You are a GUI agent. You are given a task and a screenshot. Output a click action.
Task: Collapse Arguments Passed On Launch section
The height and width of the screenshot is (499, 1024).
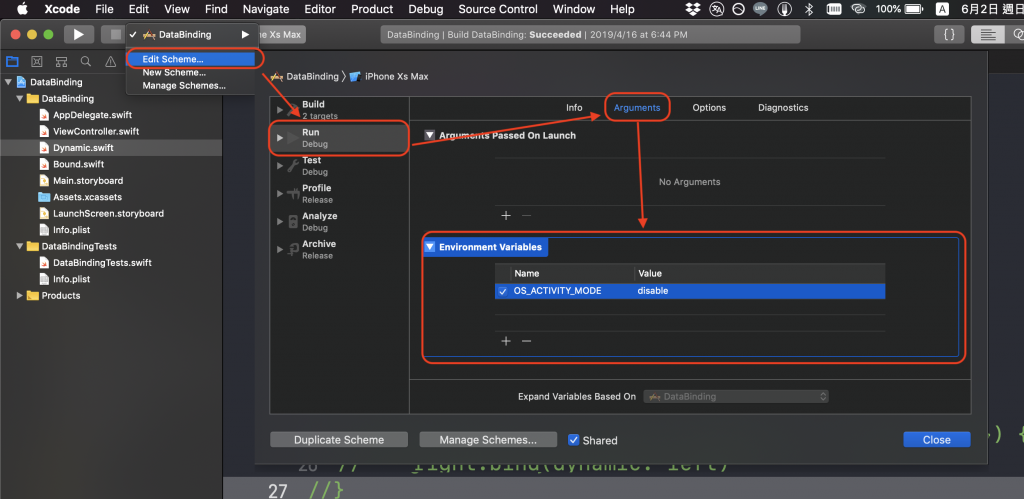point(430,135)
